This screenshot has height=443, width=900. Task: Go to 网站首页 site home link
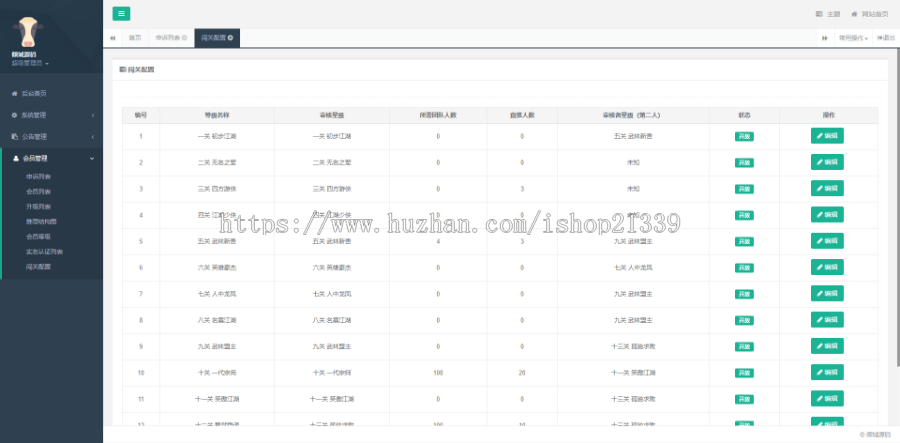(870, 14)
